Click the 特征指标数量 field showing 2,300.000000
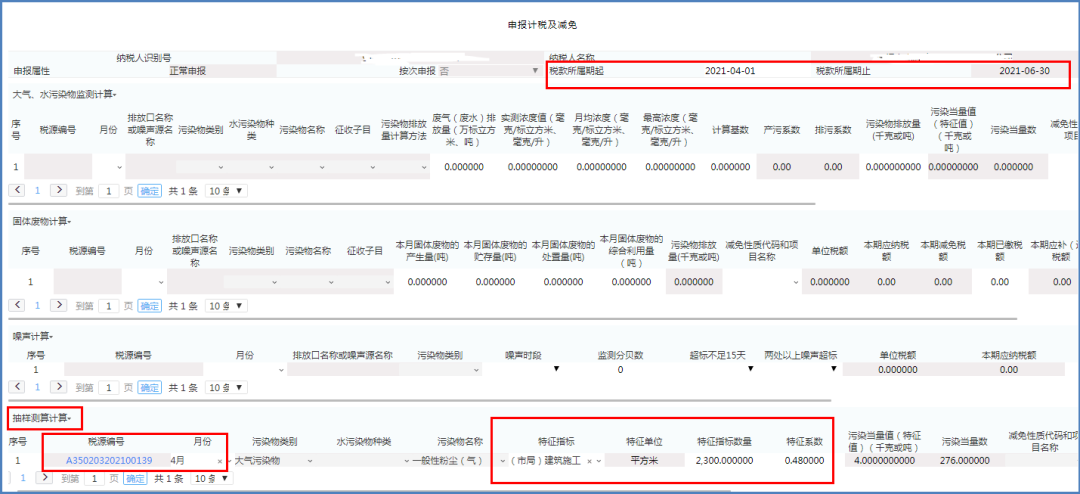The height and width of the screenshot is (494, 1080). pyautogui.click(x=724, y=461)
